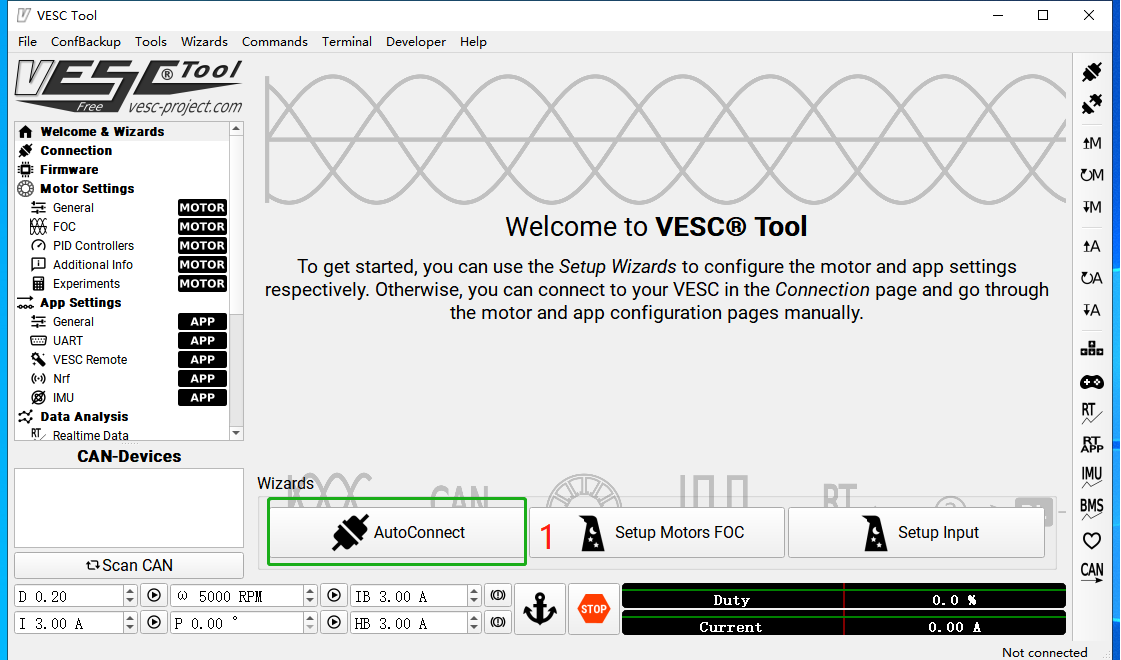This screenshot has width=1121, height=660.
Task: Click the Scan CAN button
Action: pos(129,565)
